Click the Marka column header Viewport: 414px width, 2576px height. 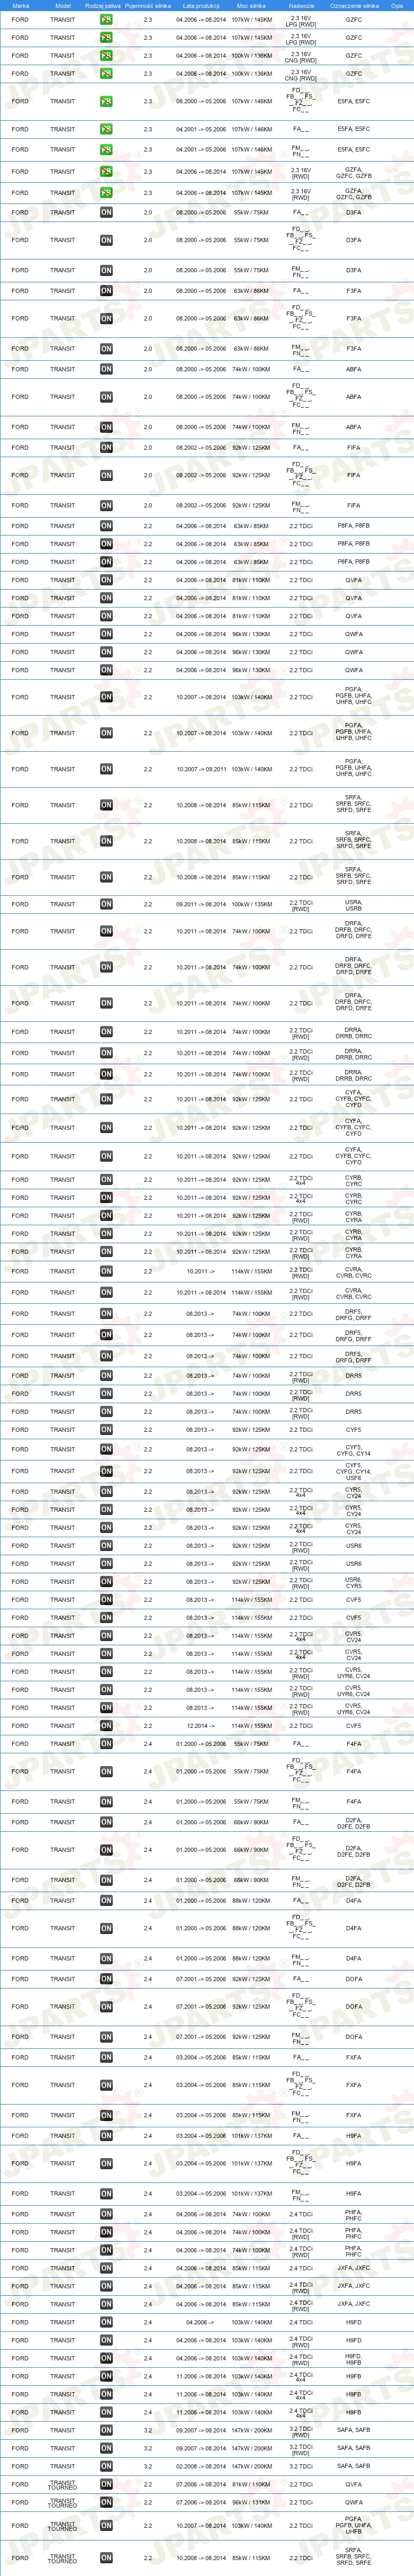pyautogui.click(x=20, y=5)
